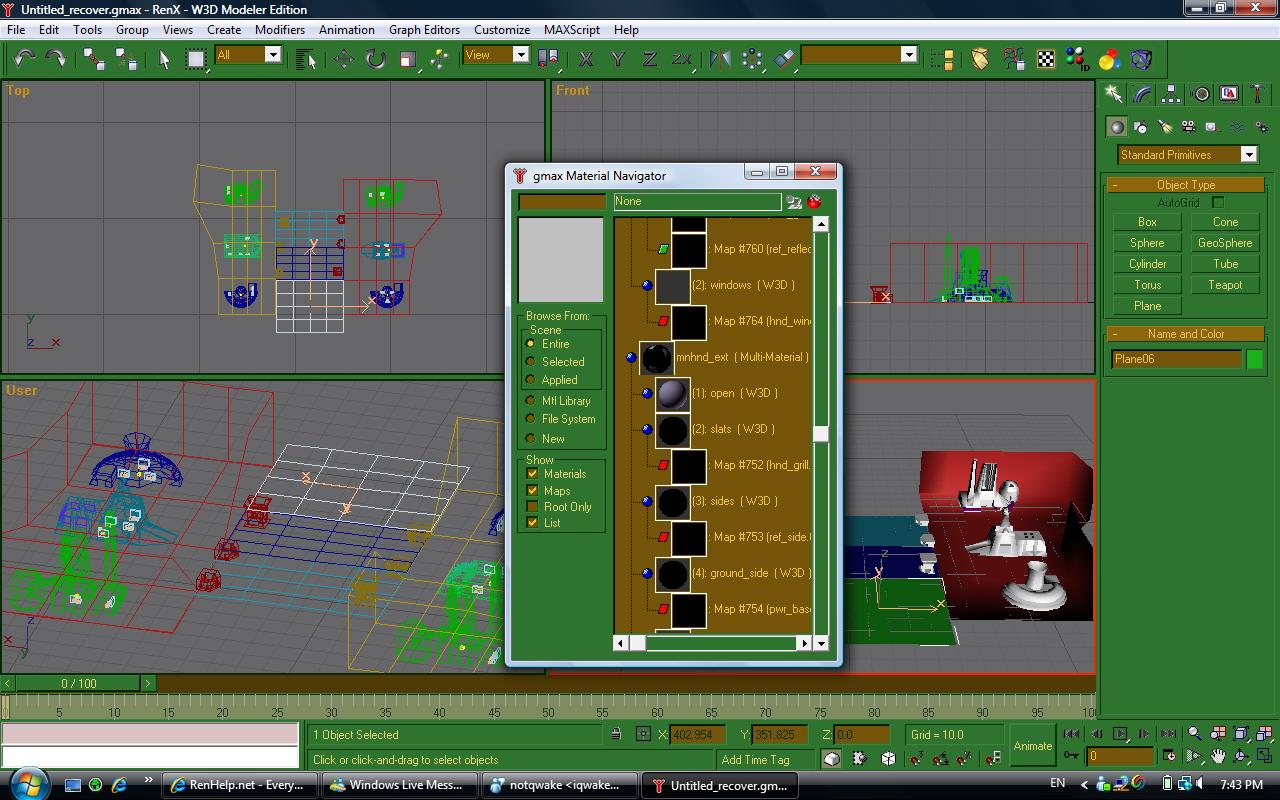Image resolution: width=1280 pixels, height=800 pixels.
Task: Restrict movement to the X axis
Action: pos(586,59)
